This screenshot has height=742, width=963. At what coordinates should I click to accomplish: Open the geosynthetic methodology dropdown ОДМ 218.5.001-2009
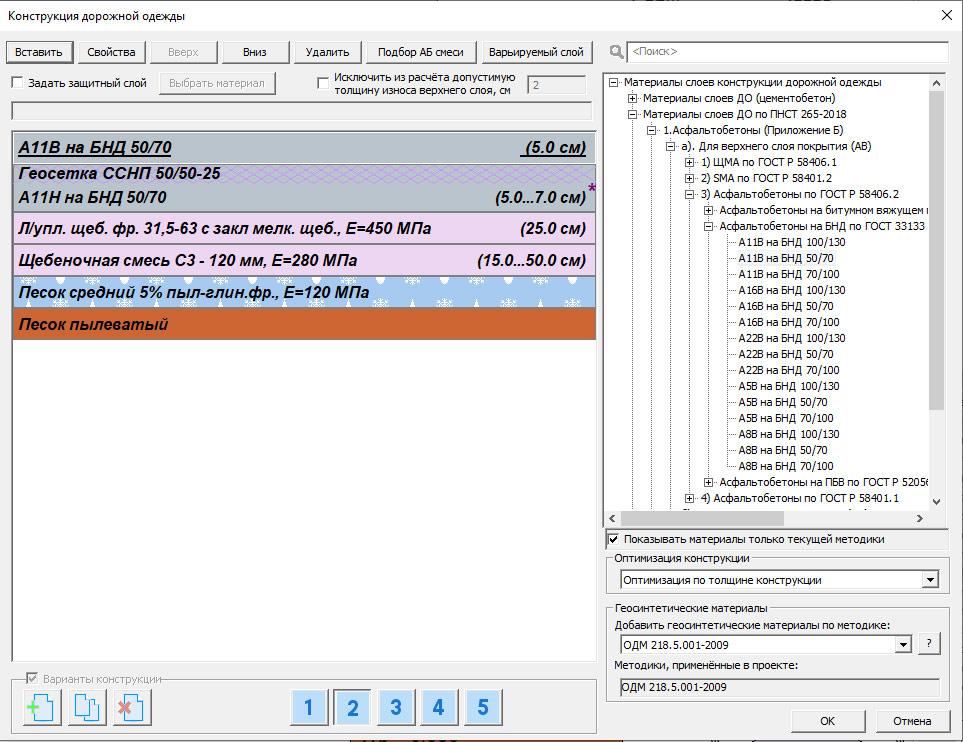(x=904, y=645)
